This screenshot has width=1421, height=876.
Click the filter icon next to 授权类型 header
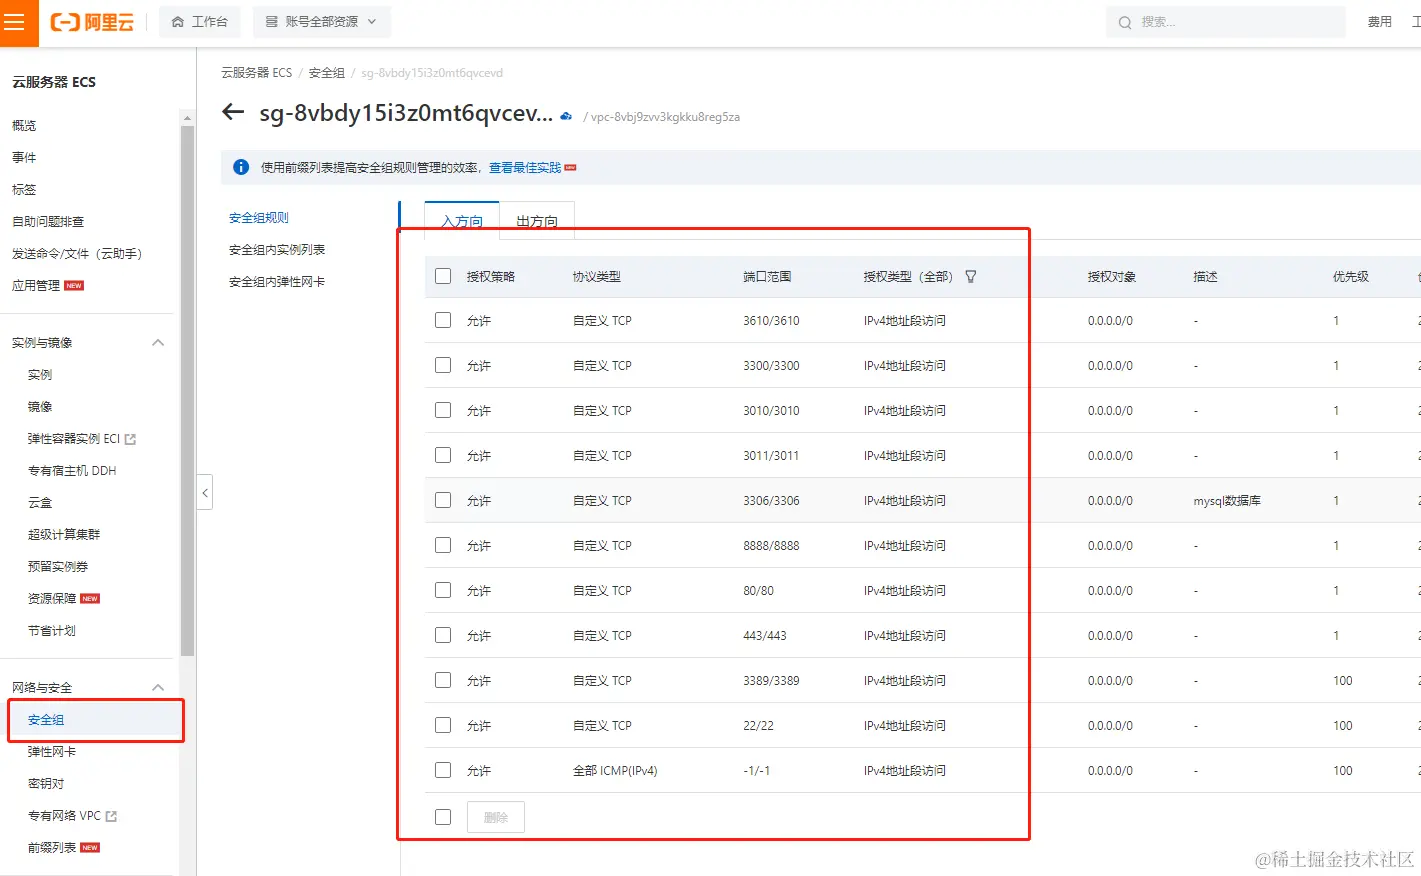(x=971, y=276)
